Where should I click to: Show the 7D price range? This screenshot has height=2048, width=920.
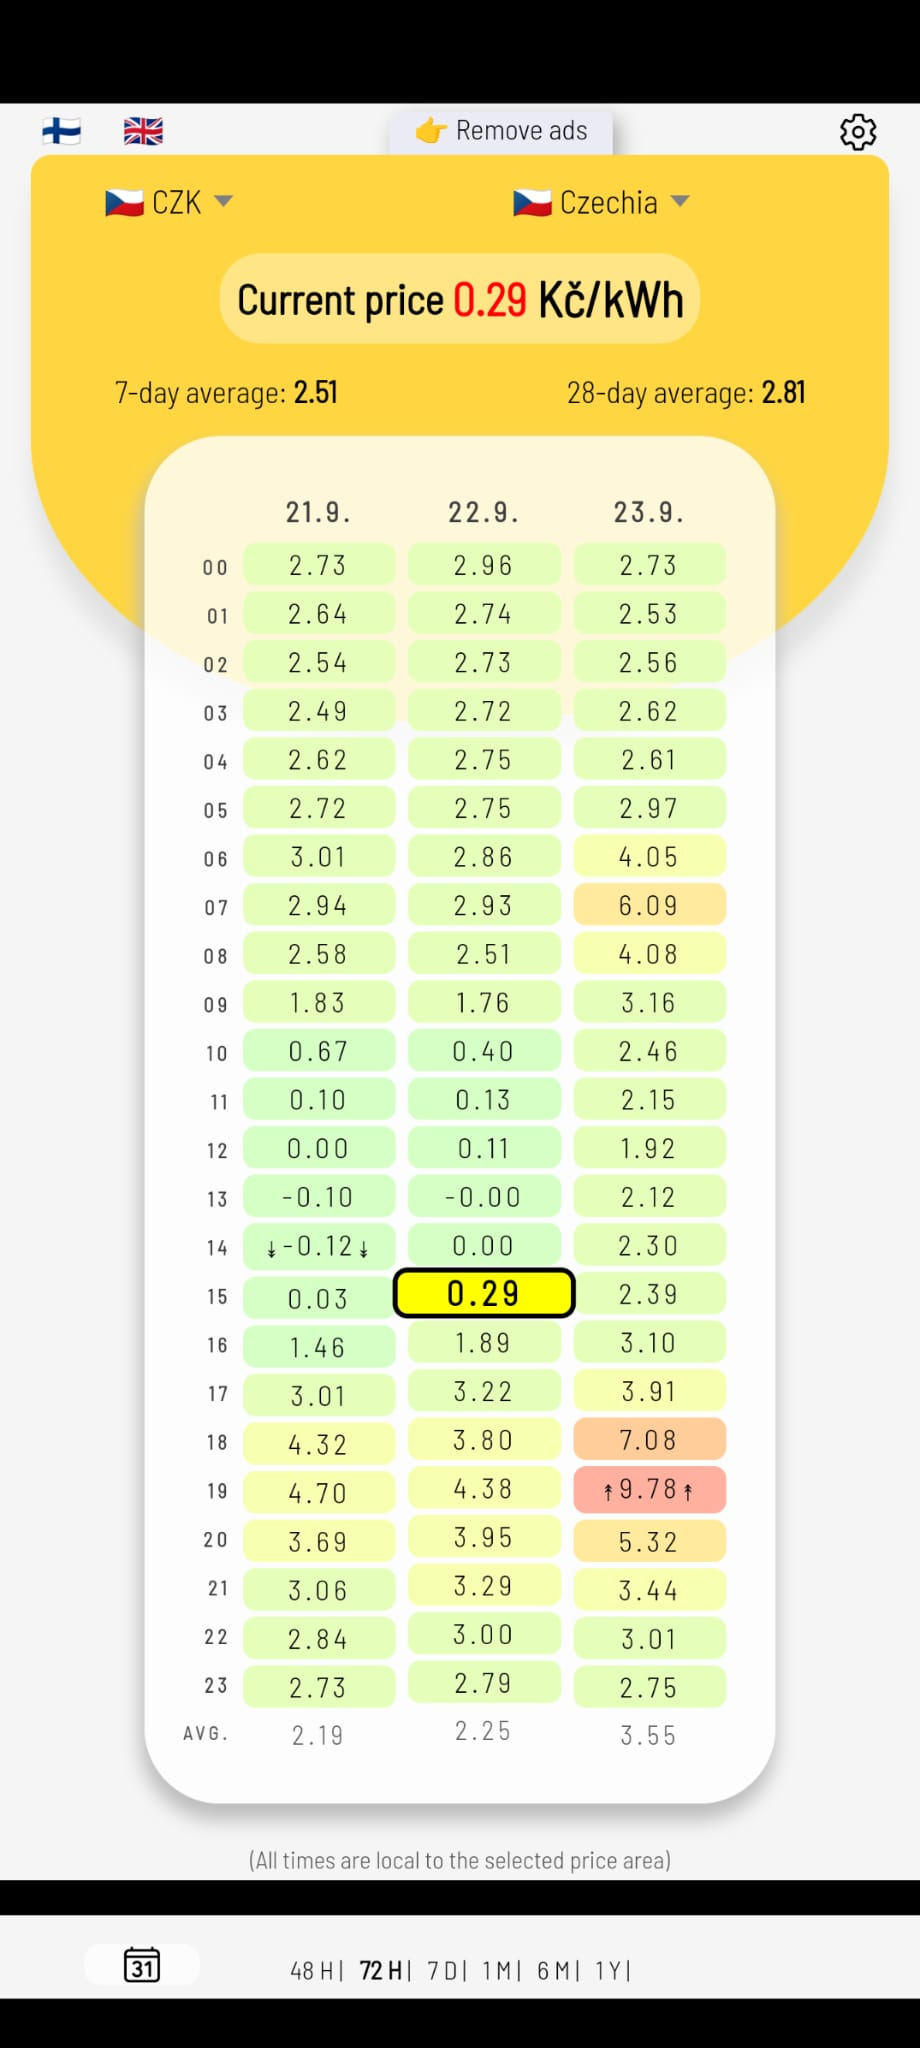443,1970
